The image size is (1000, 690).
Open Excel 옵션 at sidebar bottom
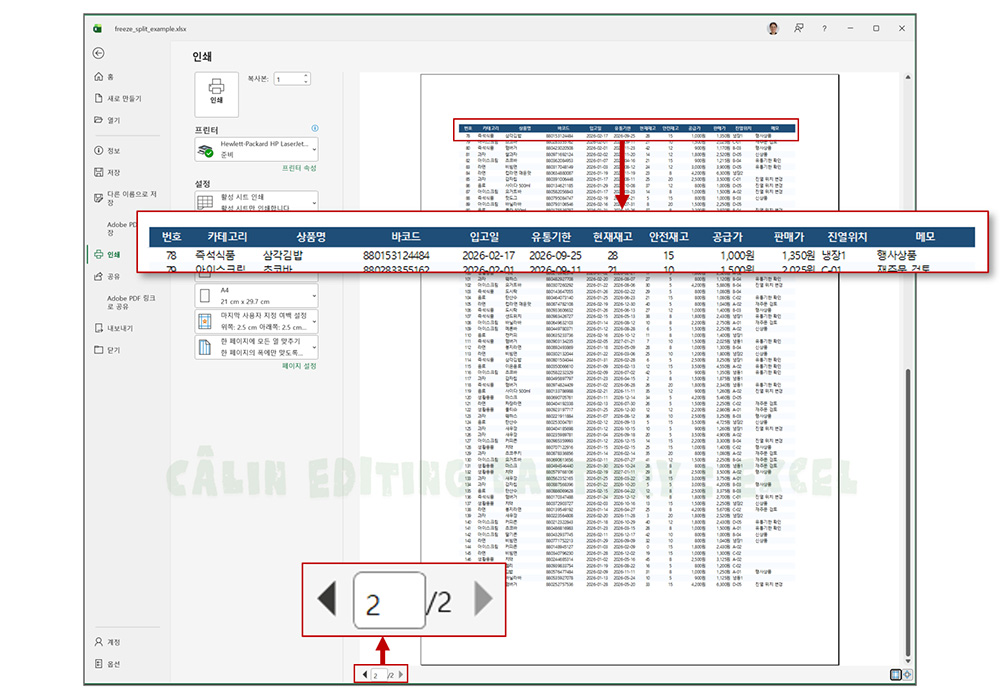[107, 664]
